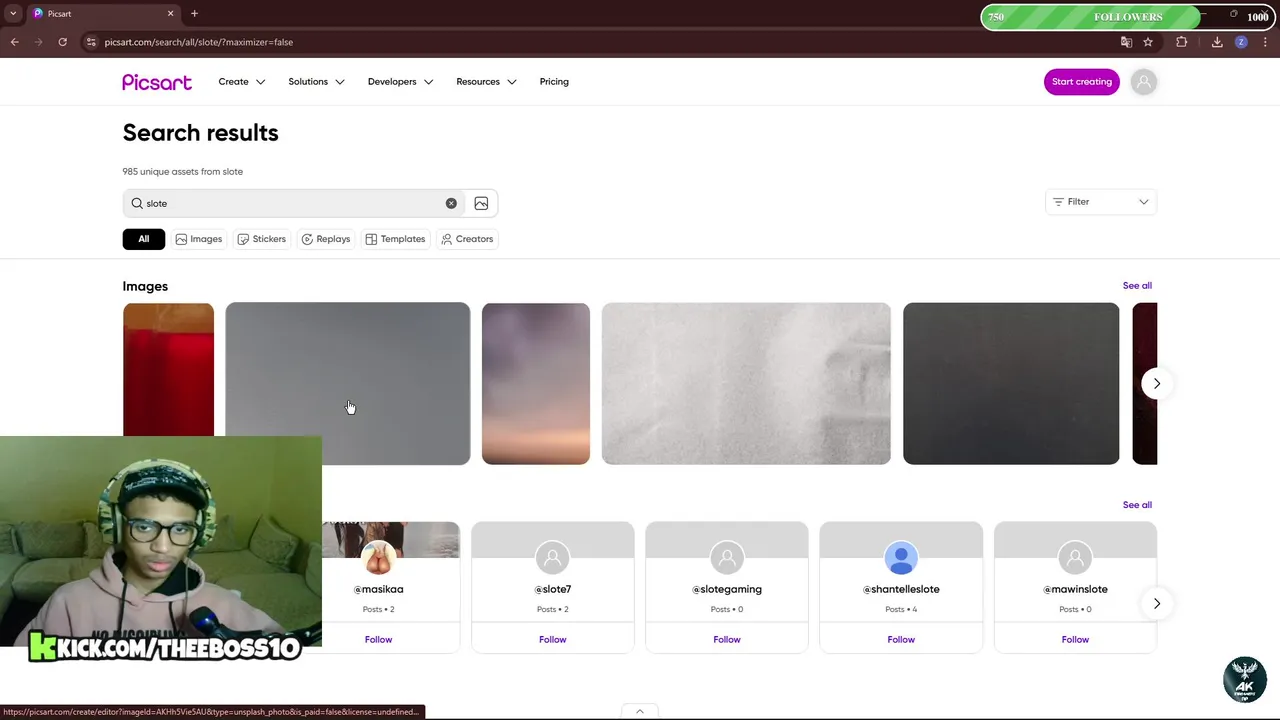Follow the @masikaa creator

tap(379, 639)
